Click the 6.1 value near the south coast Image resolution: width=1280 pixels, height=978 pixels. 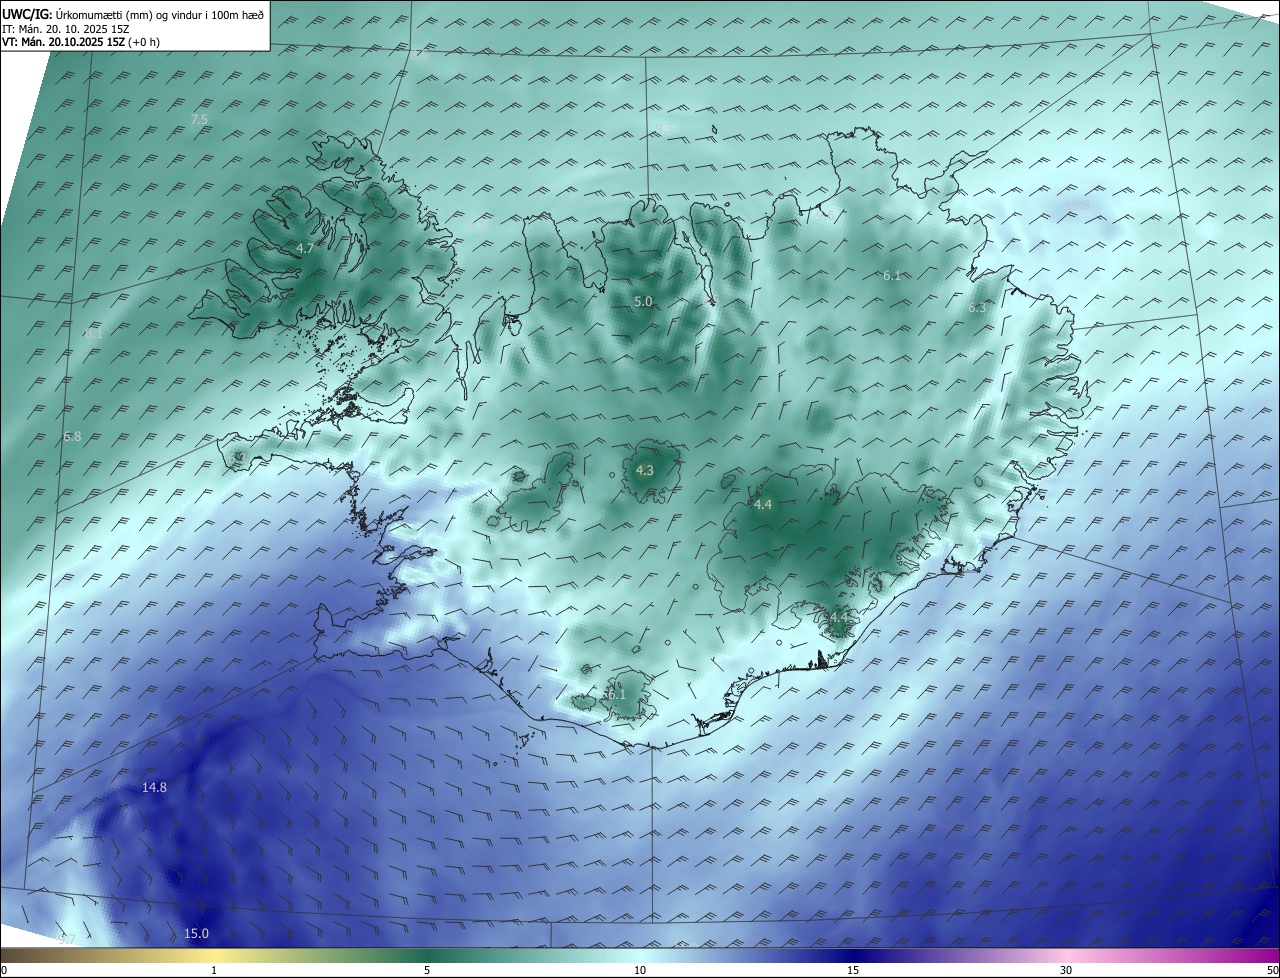pyautogui.click(x=616, y=694)
